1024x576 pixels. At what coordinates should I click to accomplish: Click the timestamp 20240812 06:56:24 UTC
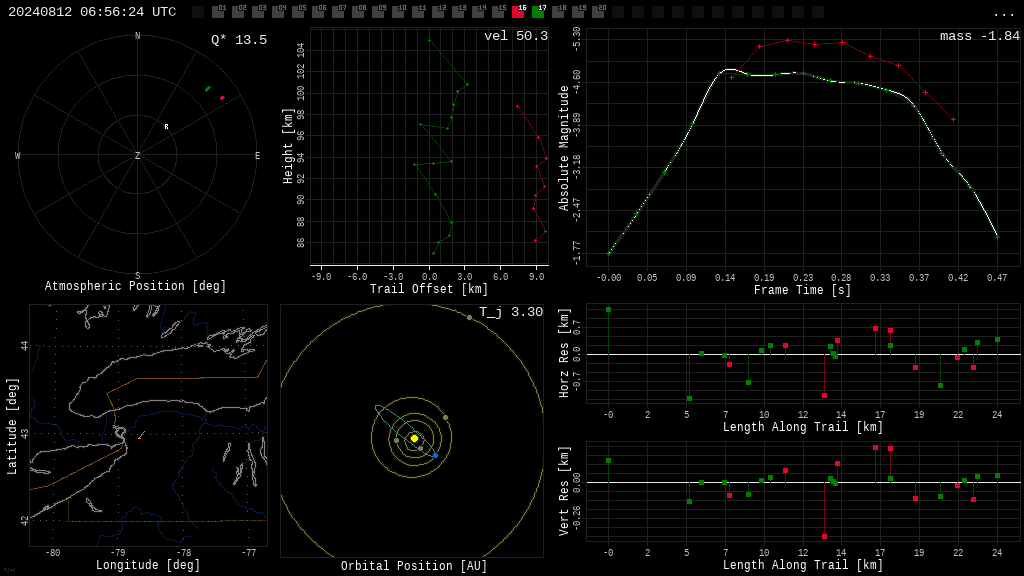point(92,12)
